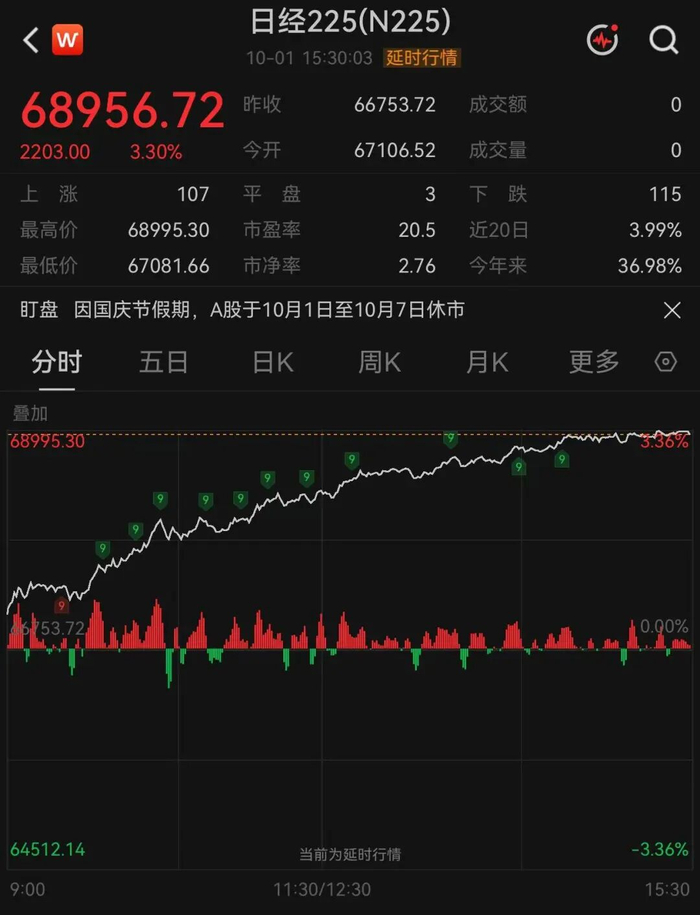
Task: Tap the 下跌 count 115
Action: click(665, 194)
